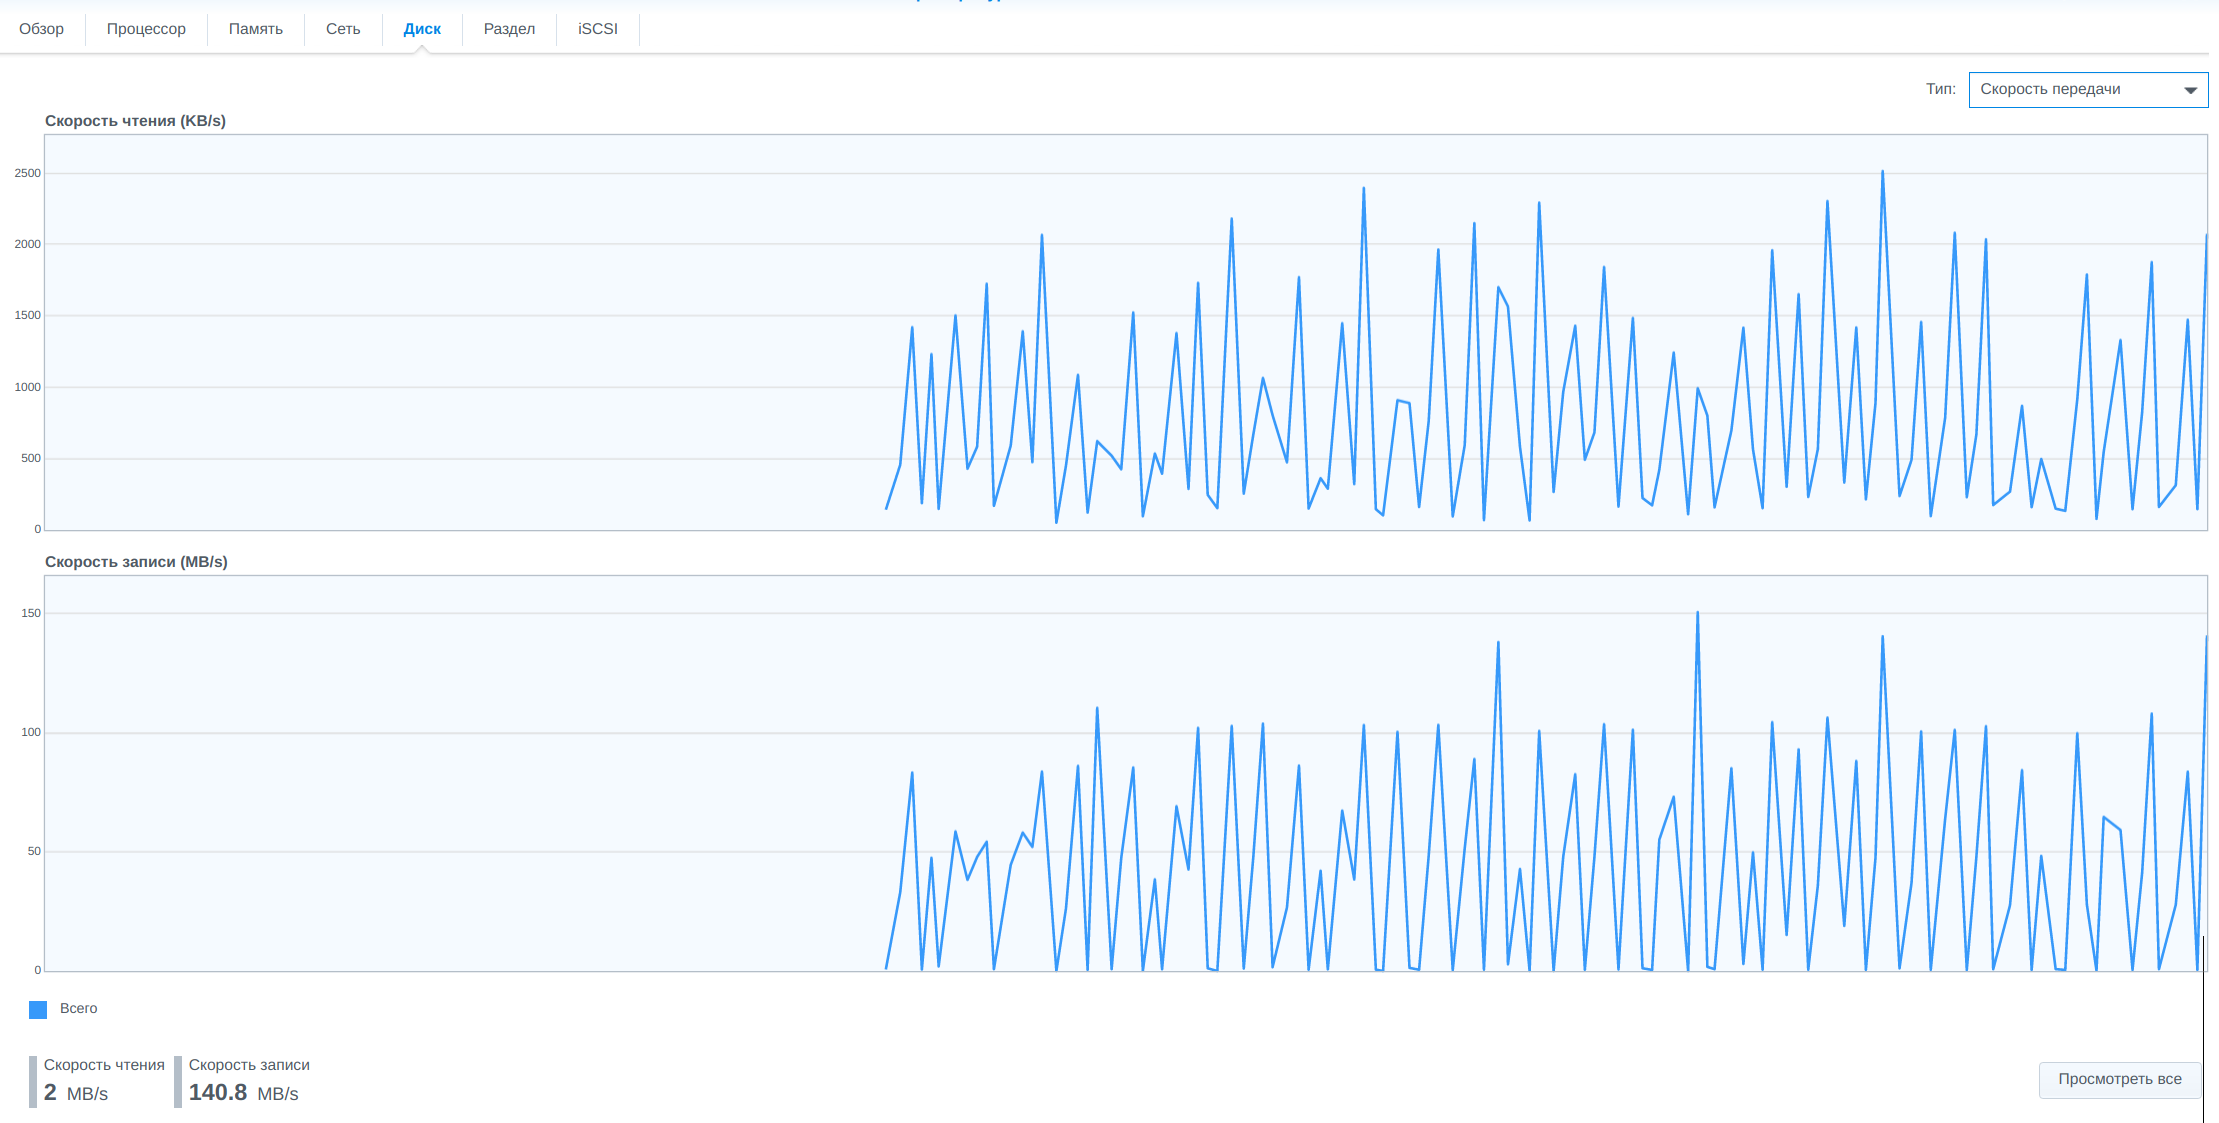Toggle the Всего legend color swatch
This screenshot has width=2219, height=1123.
coord(38,1009)
